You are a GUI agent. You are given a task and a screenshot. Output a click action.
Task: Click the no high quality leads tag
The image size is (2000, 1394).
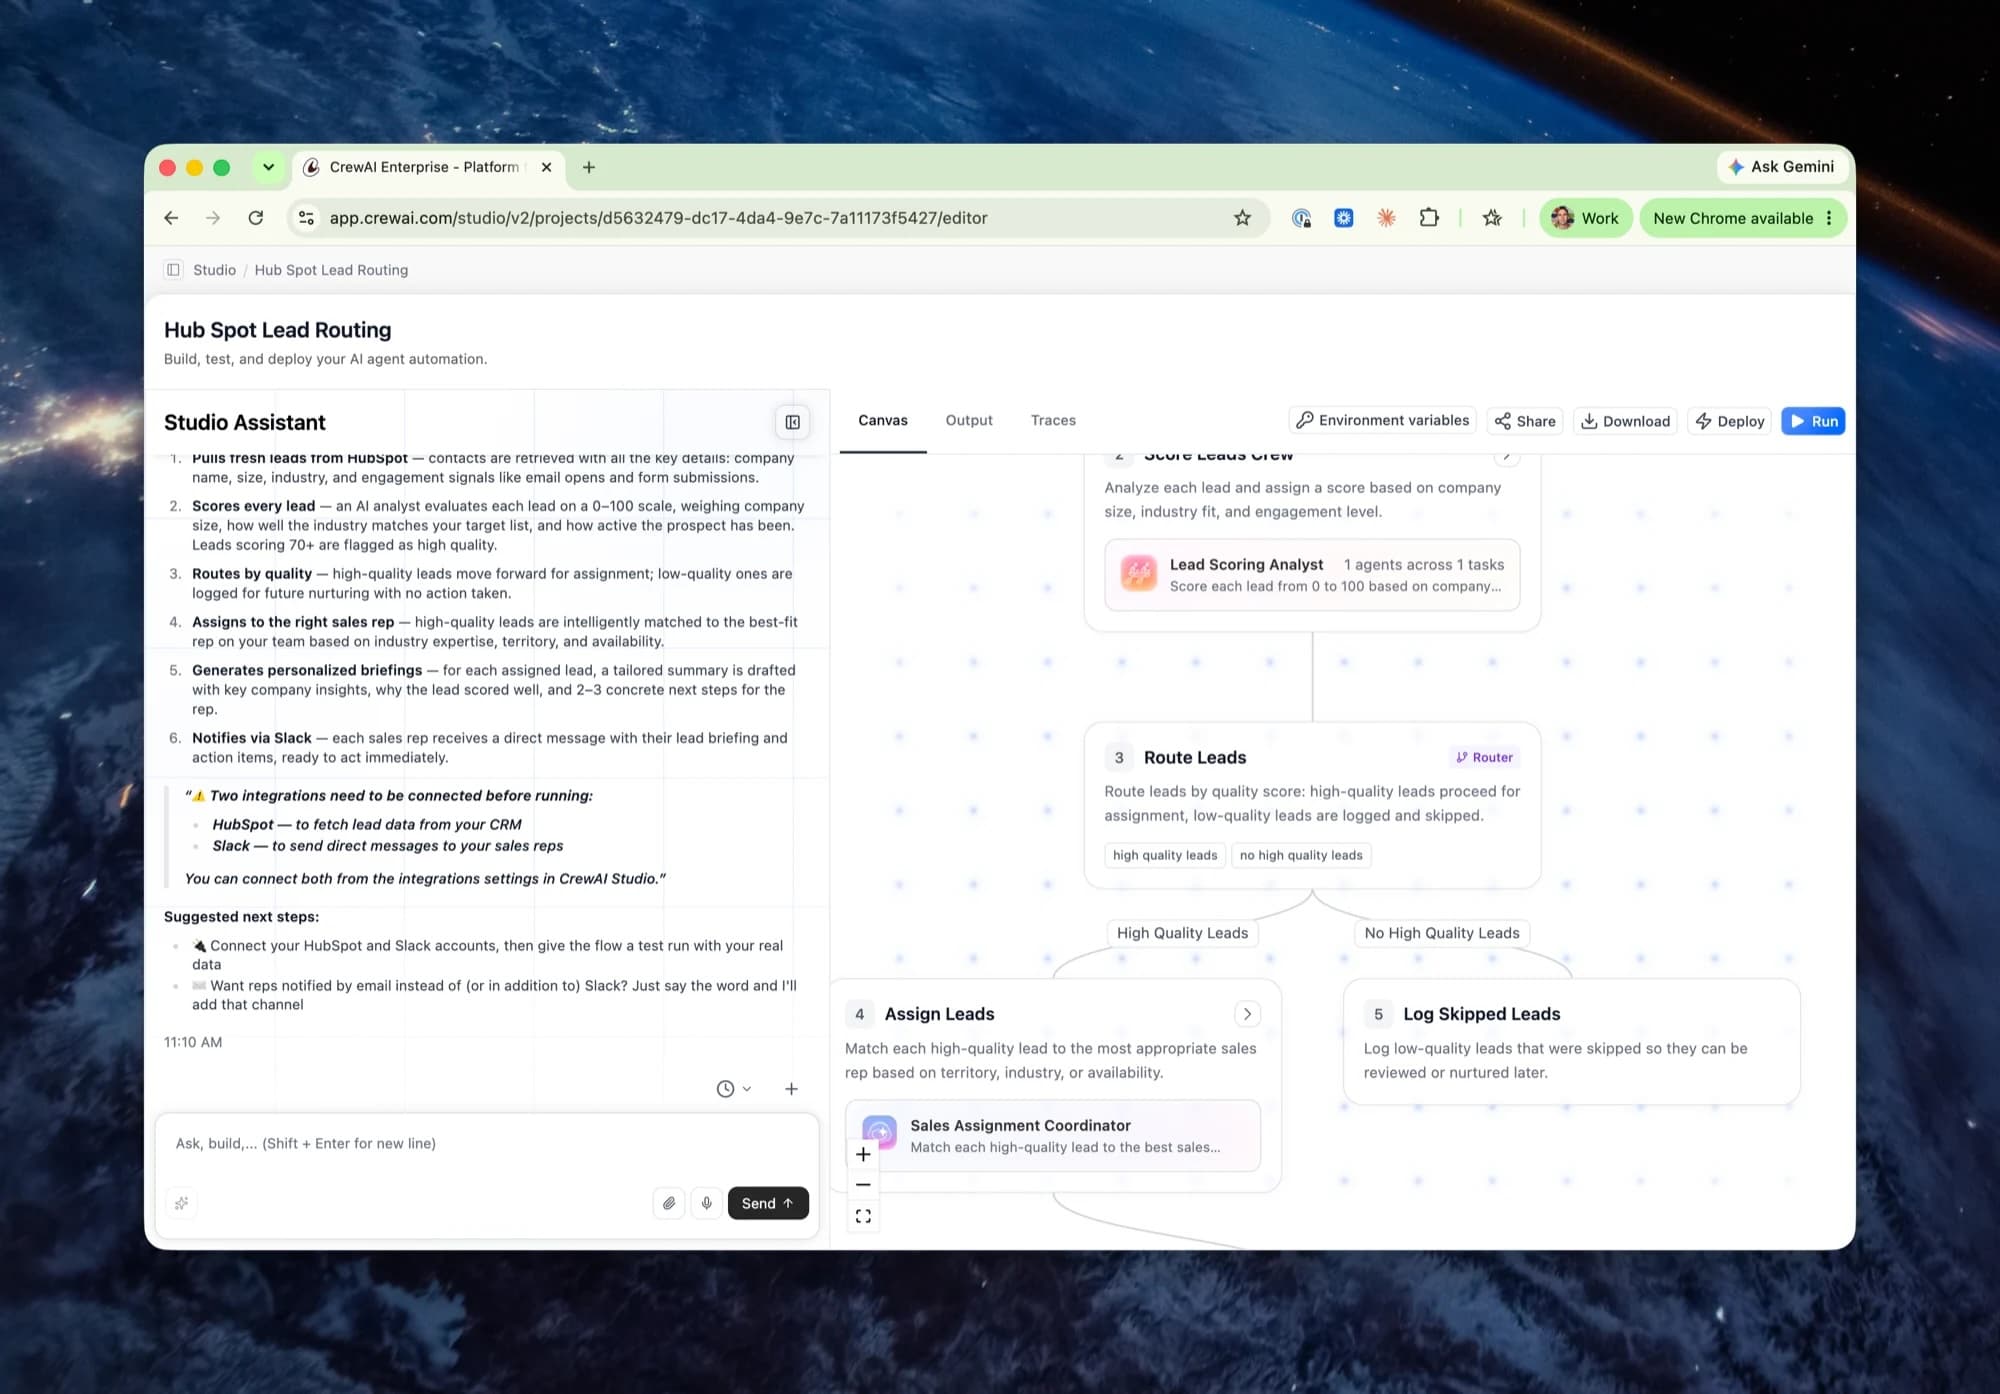click(1301, 855)
